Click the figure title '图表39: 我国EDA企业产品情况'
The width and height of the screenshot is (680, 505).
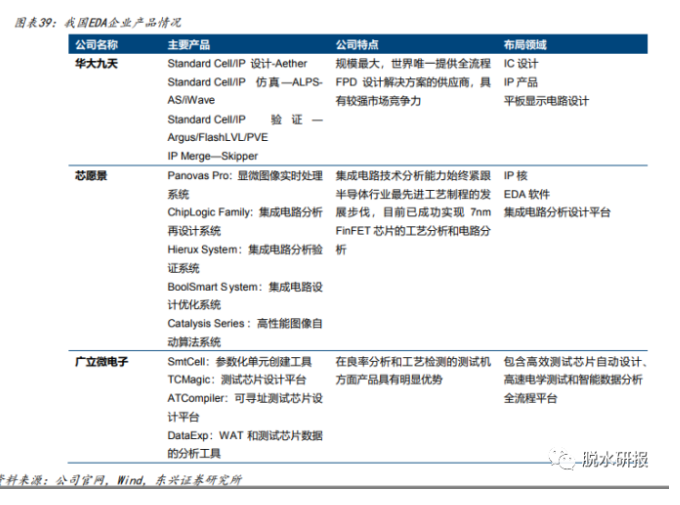click(x=98, y=23)
